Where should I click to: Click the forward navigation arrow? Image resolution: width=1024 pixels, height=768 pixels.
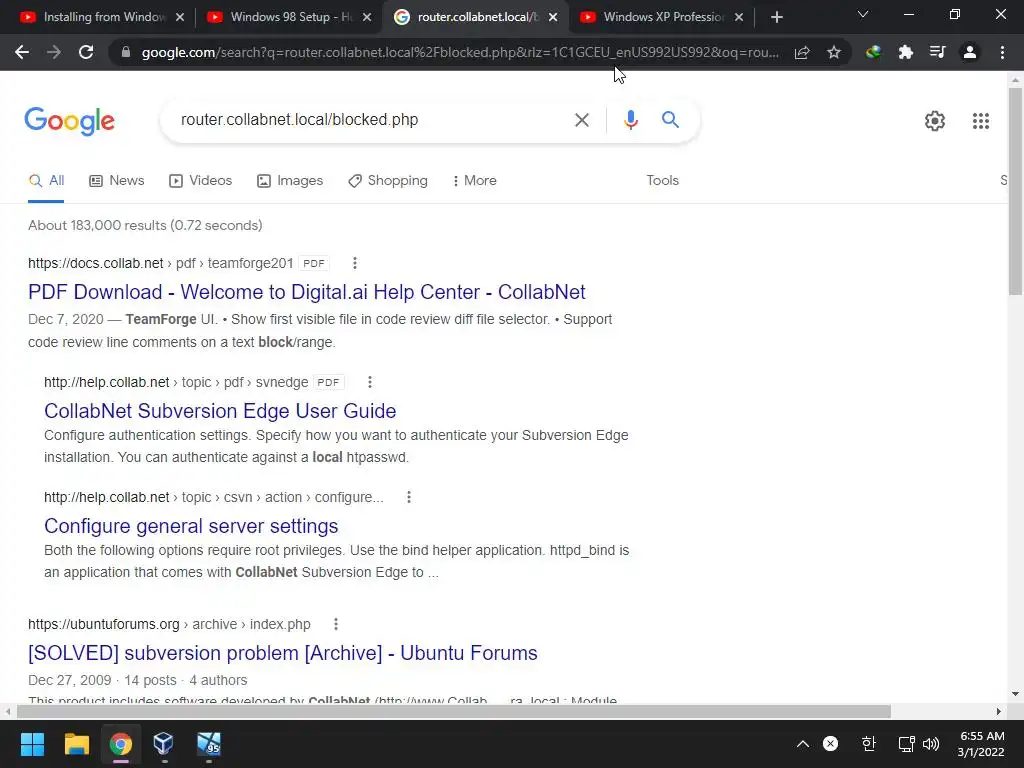pyautogui.click(x=54, y=52)
